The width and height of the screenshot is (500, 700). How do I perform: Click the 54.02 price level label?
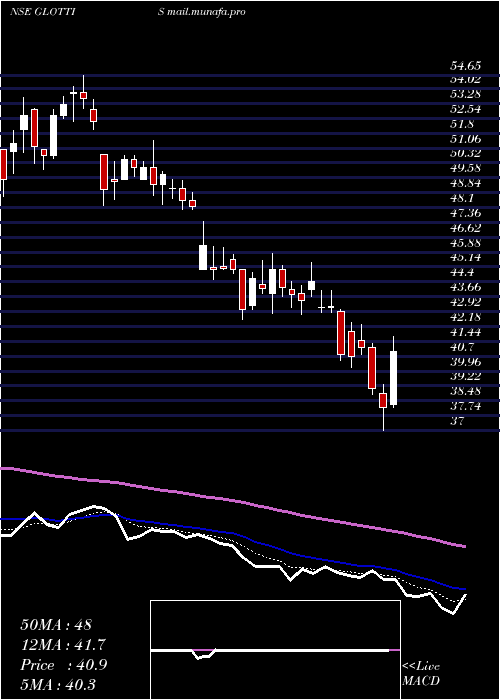point(465,79)
